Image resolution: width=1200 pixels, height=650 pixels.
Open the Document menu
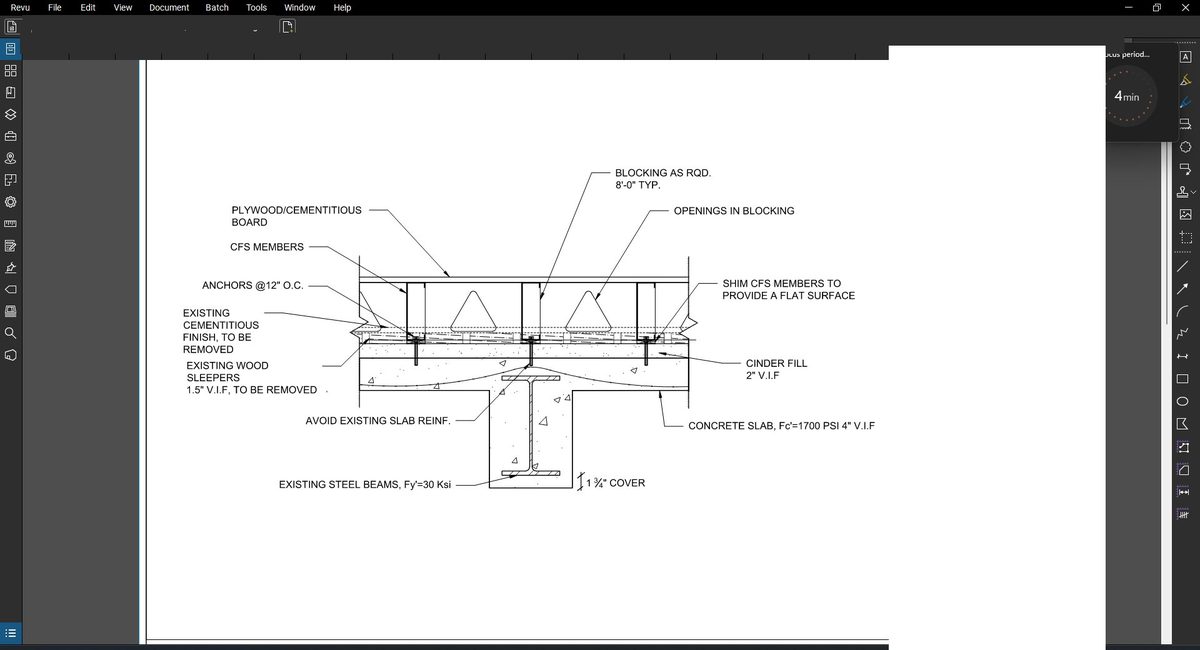pos(168,7)
